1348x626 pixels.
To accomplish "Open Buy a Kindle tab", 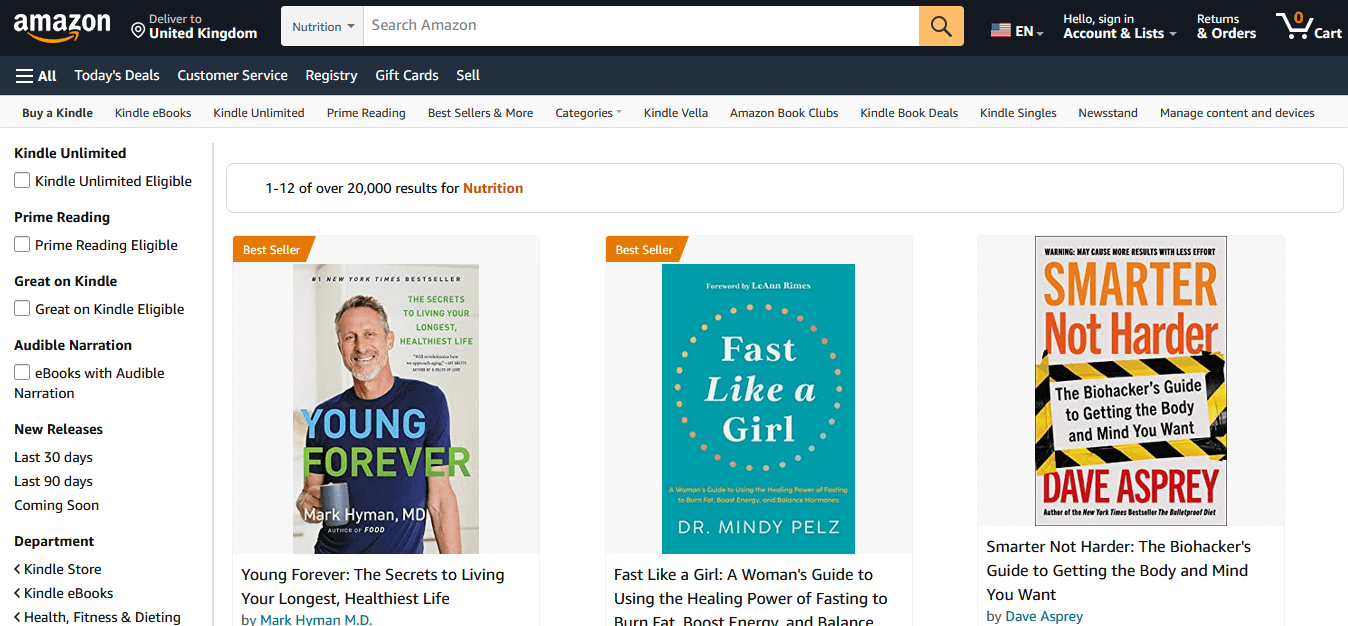I will pos(57,113).
